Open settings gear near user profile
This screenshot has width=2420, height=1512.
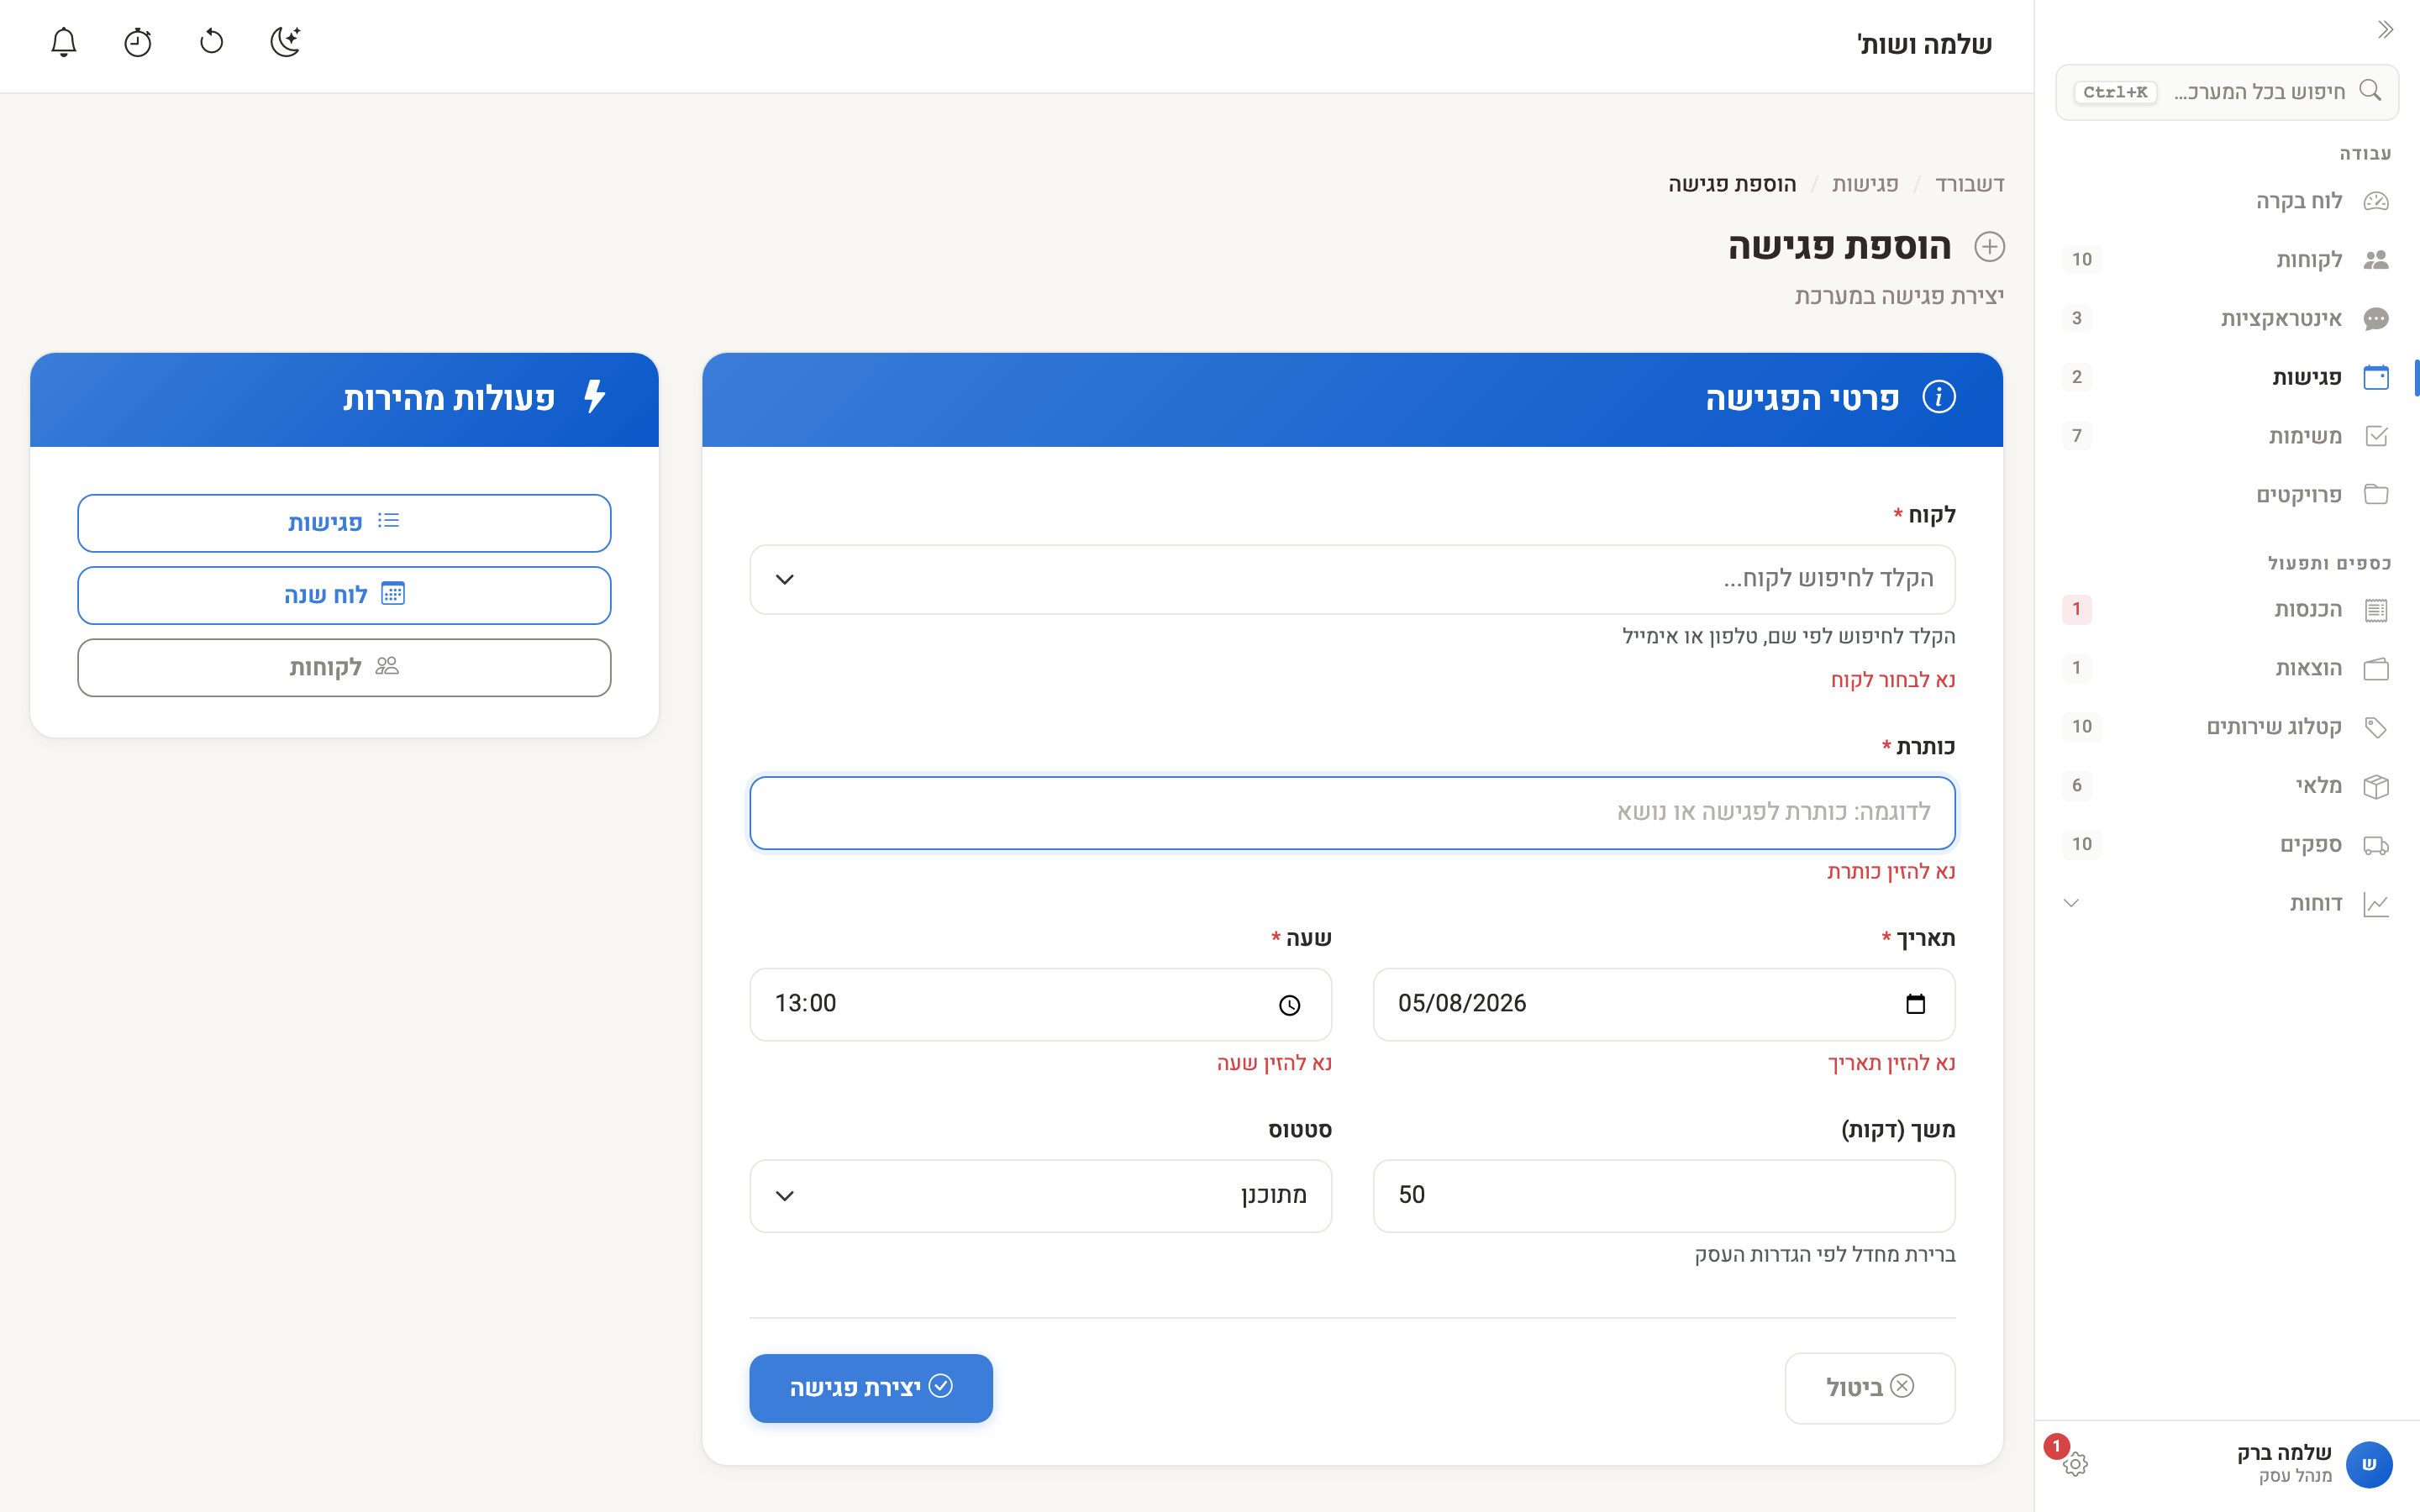[x=2075, y=1464]
